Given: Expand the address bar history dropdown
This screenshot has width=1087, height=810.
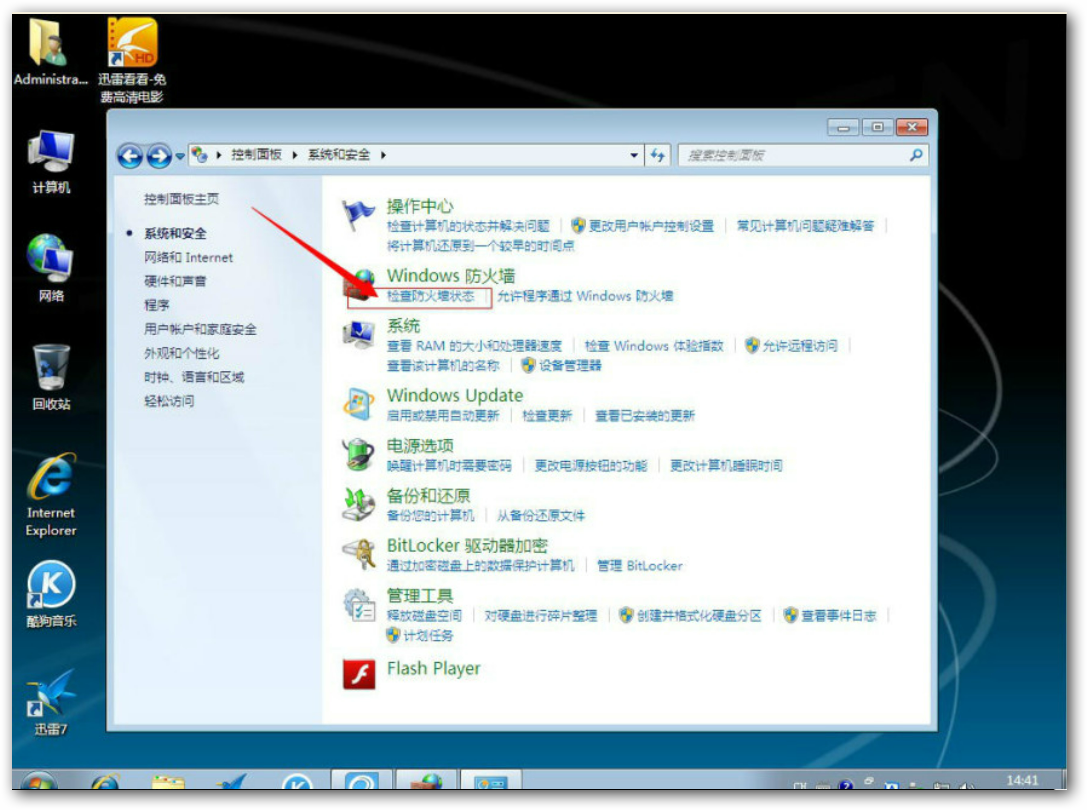Looking at the screenshot, I should point(634,155).
